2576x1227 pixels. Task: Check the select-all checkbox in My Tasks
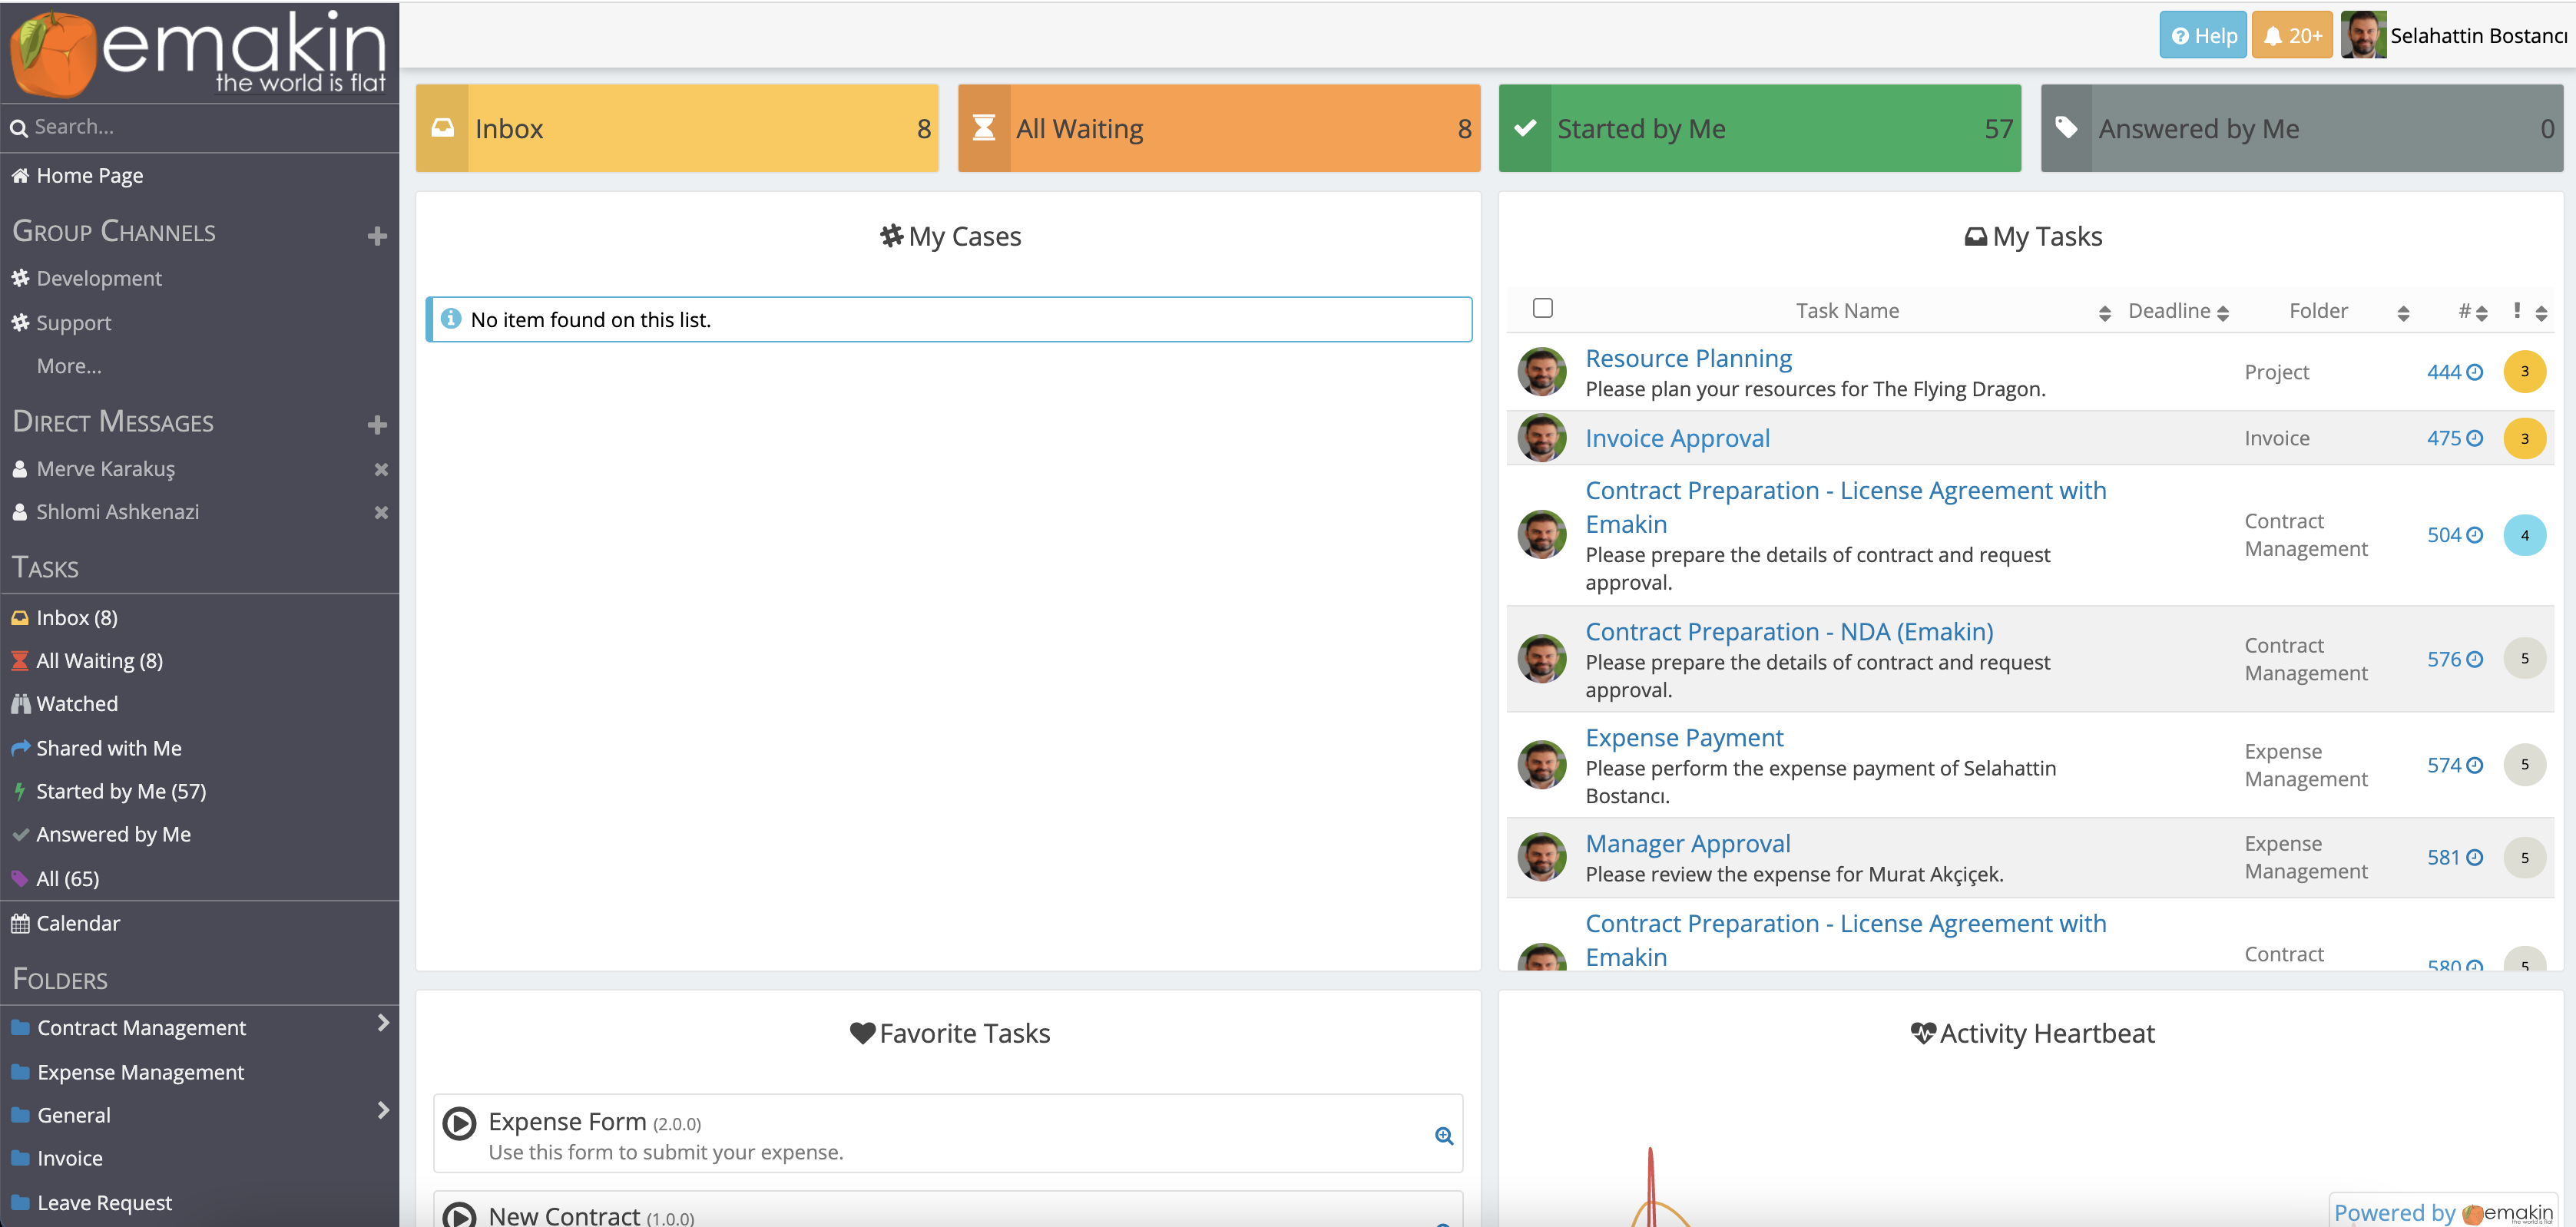tap(1542, 308)
